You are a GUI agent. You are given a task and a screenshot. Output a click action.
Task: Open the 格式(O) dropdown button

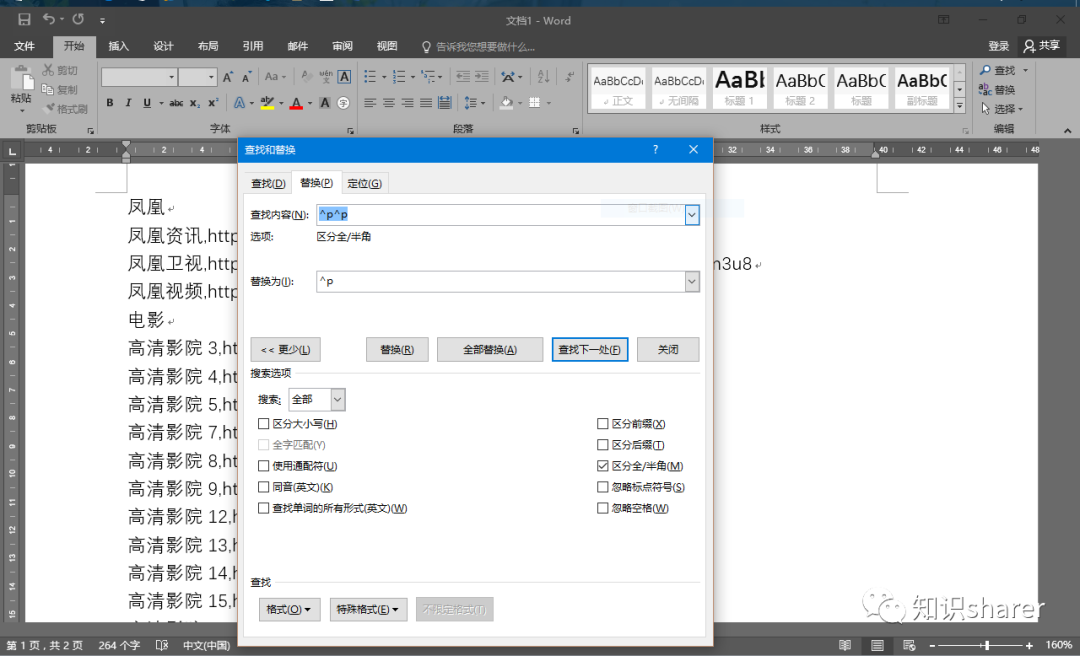coord(289,609)
